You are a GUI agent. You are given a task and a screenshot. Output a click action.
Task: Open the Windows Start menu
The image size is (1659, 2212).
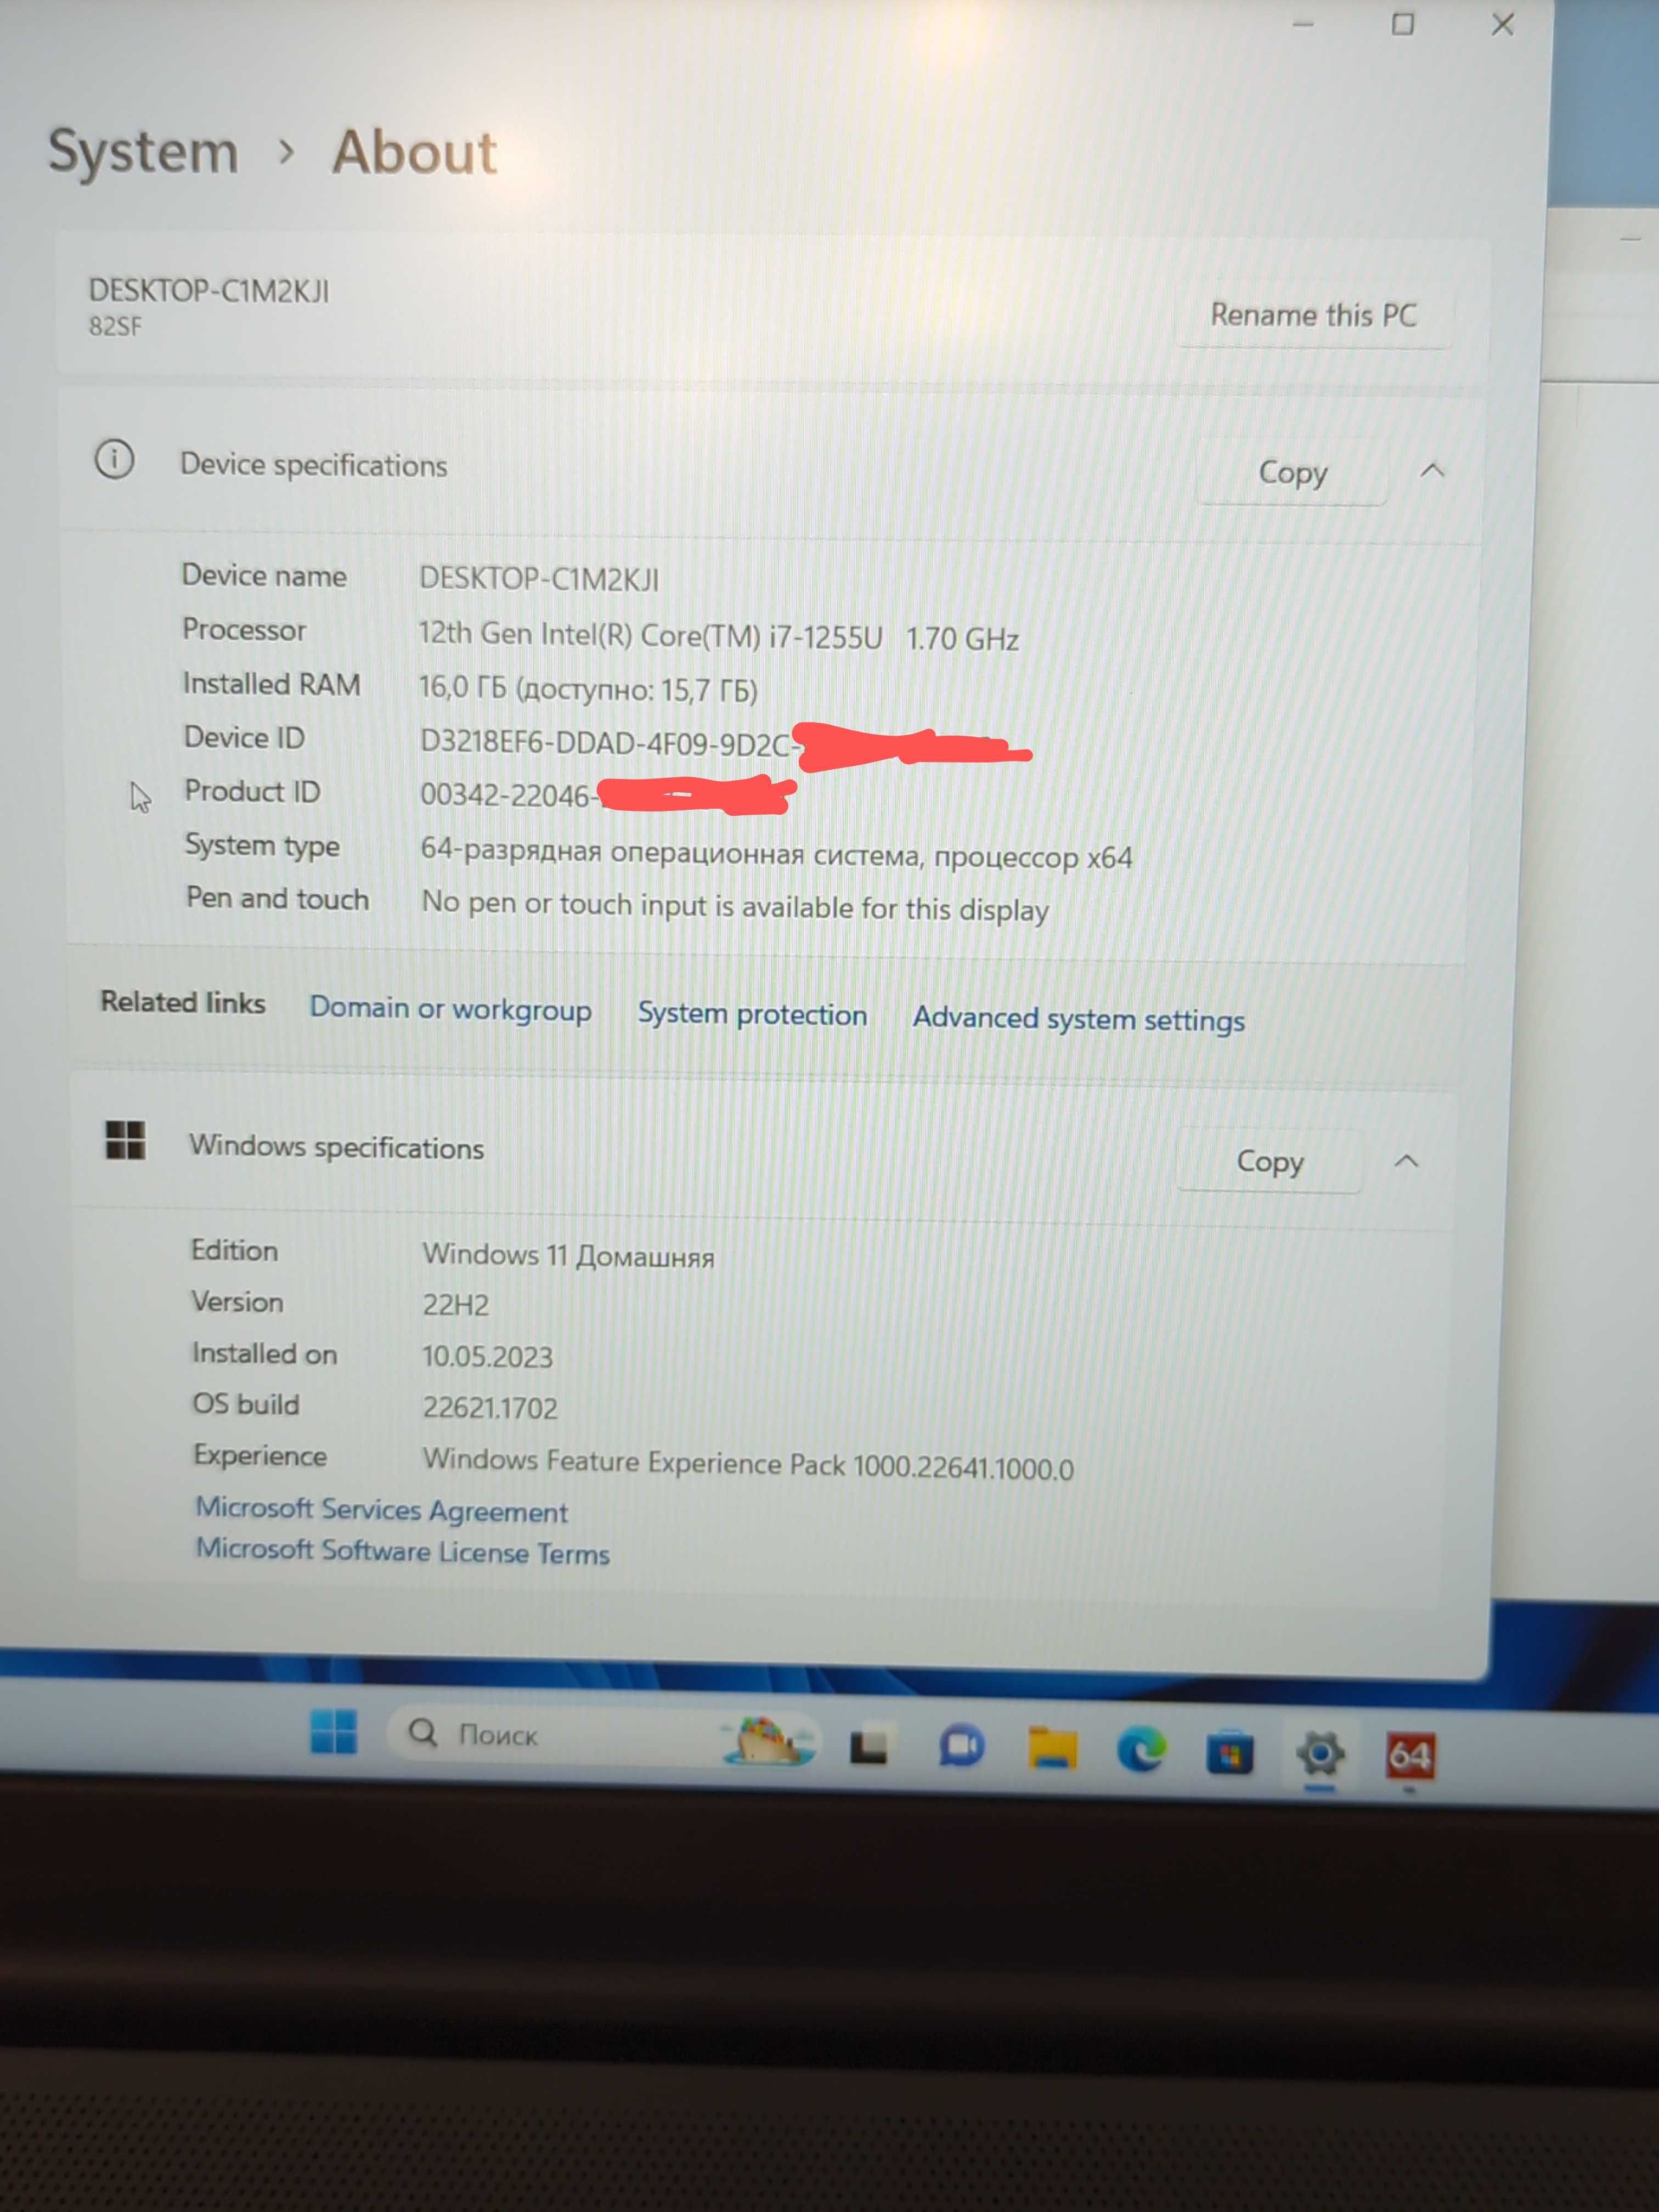click(x=333, y=1731)
